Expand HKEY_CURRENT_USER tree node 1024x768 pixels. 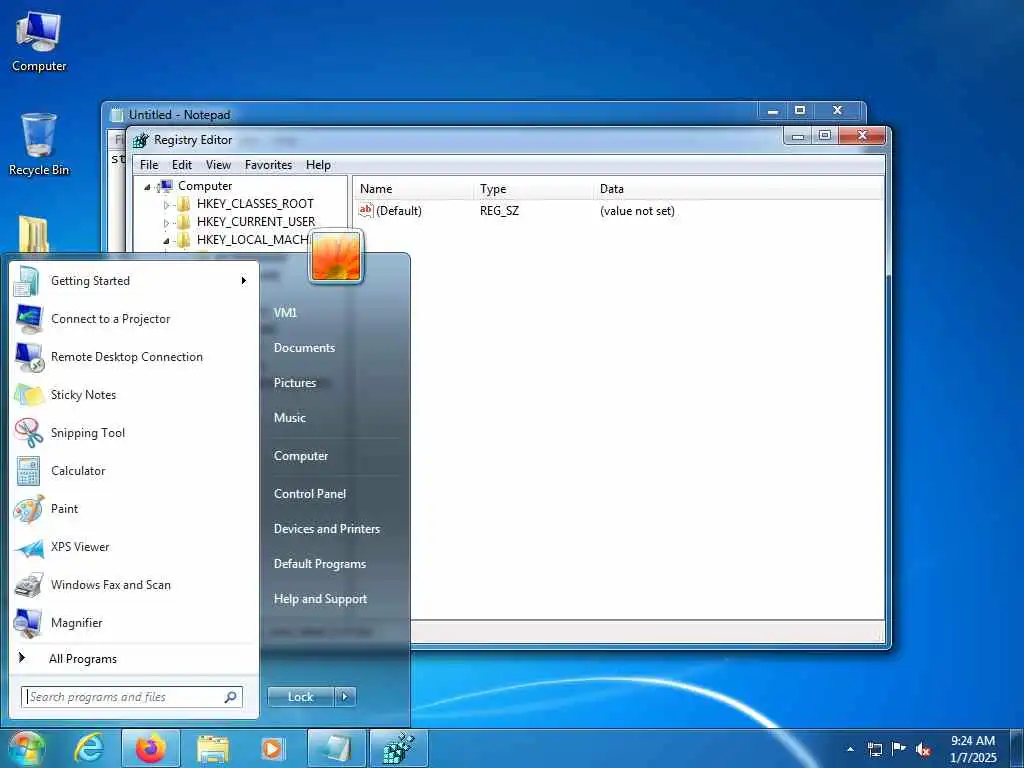coord(166,223)
